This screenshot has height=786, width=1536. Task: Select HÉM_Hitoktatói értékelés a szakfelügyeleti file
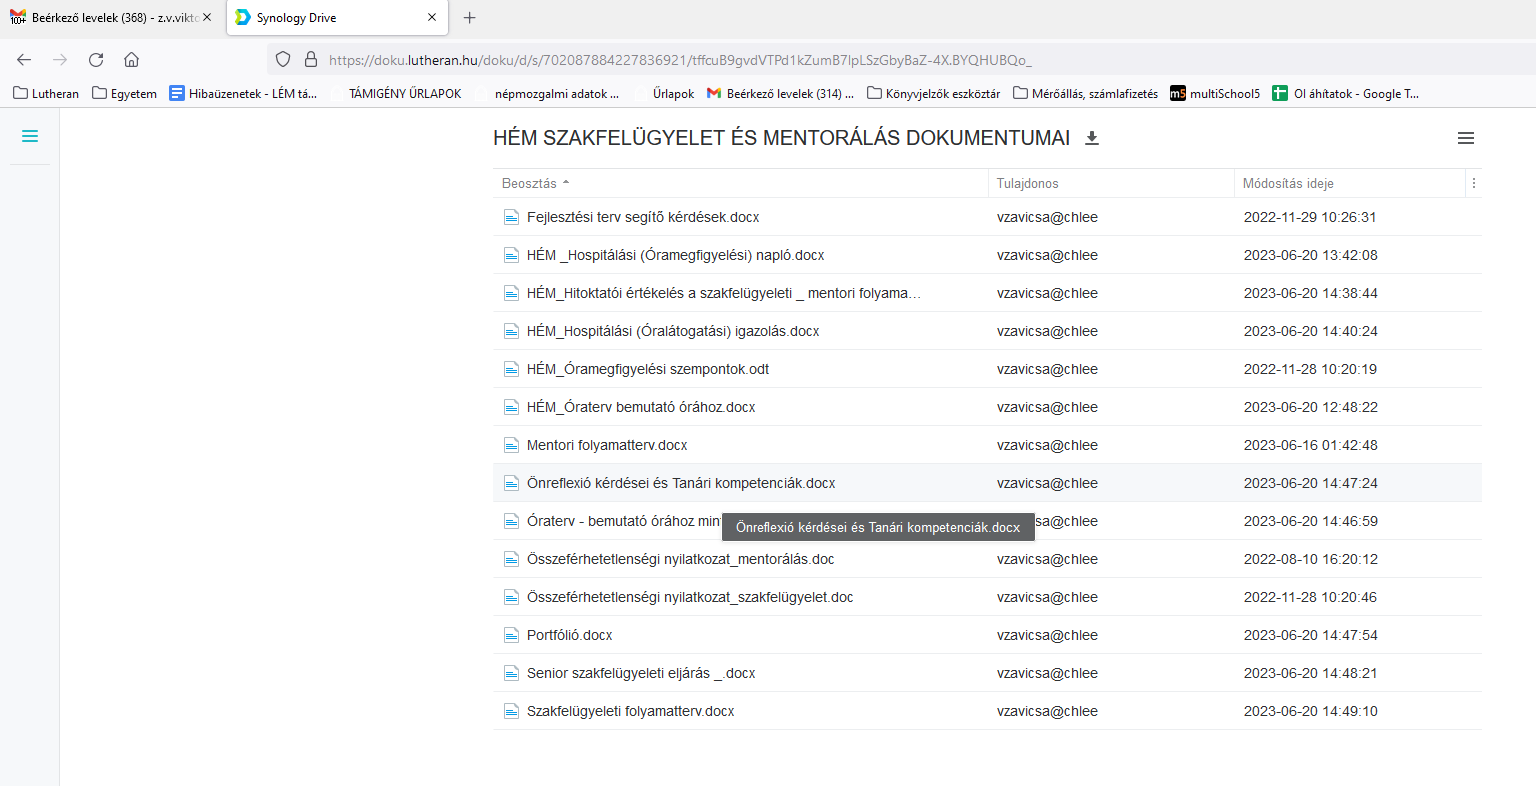[724, 293]
